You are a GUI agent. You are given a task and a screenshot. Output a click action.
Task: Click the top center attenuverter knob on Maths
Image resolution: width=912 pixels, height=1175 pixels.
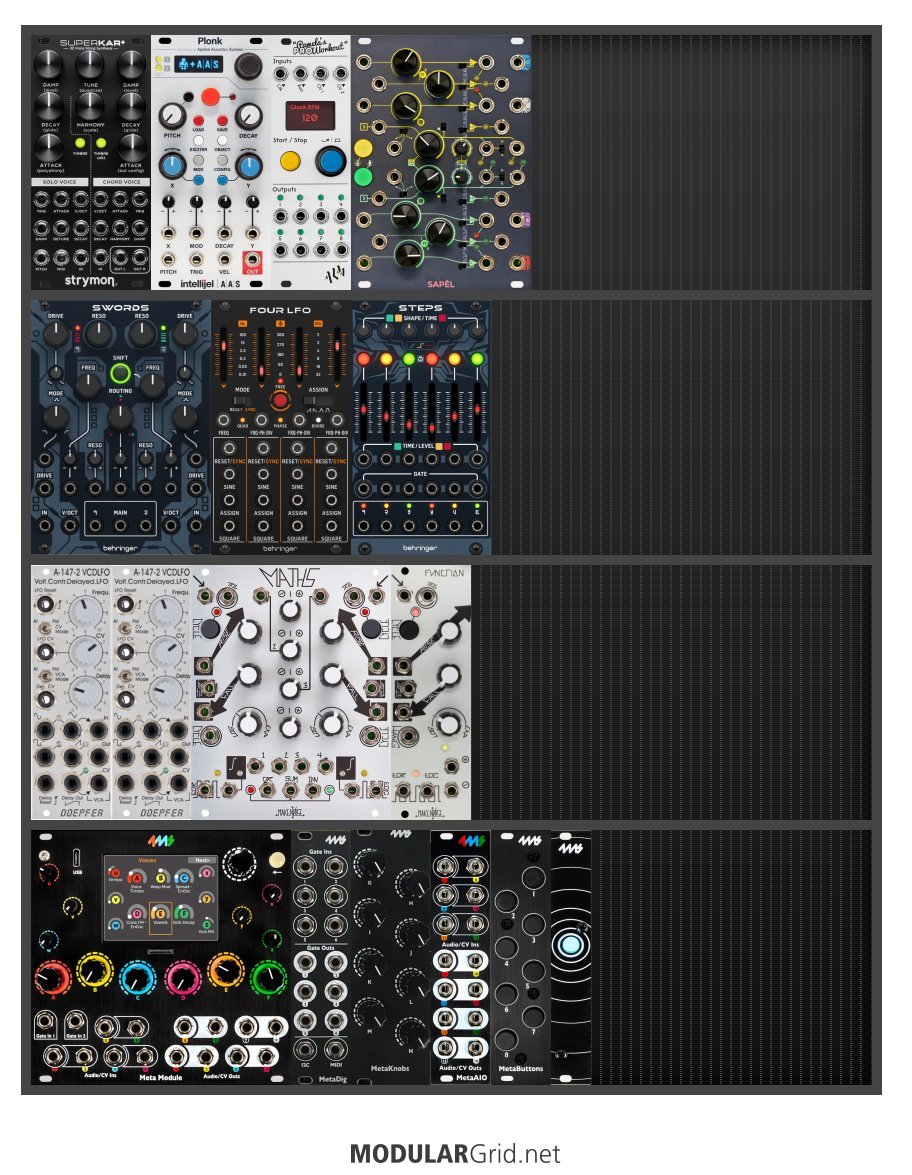290,611
